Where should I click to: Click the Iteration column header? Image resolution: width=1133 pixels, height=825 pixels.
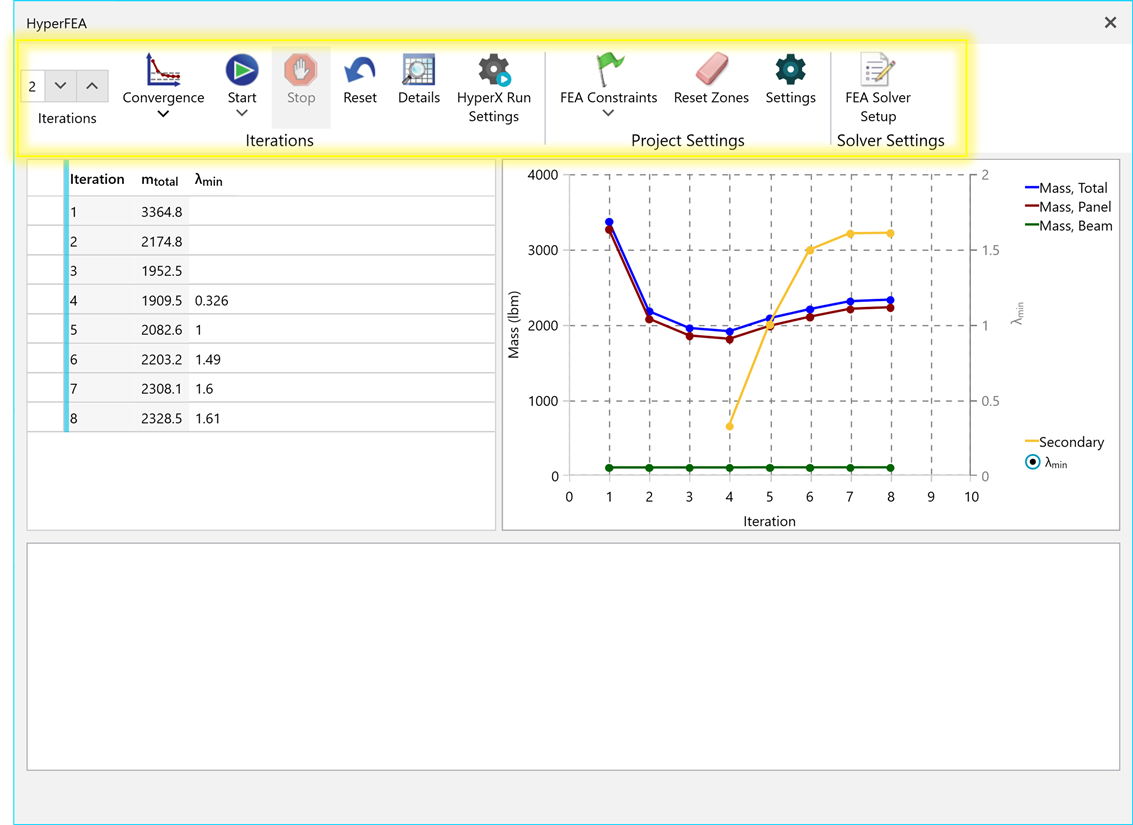point(97,179)
